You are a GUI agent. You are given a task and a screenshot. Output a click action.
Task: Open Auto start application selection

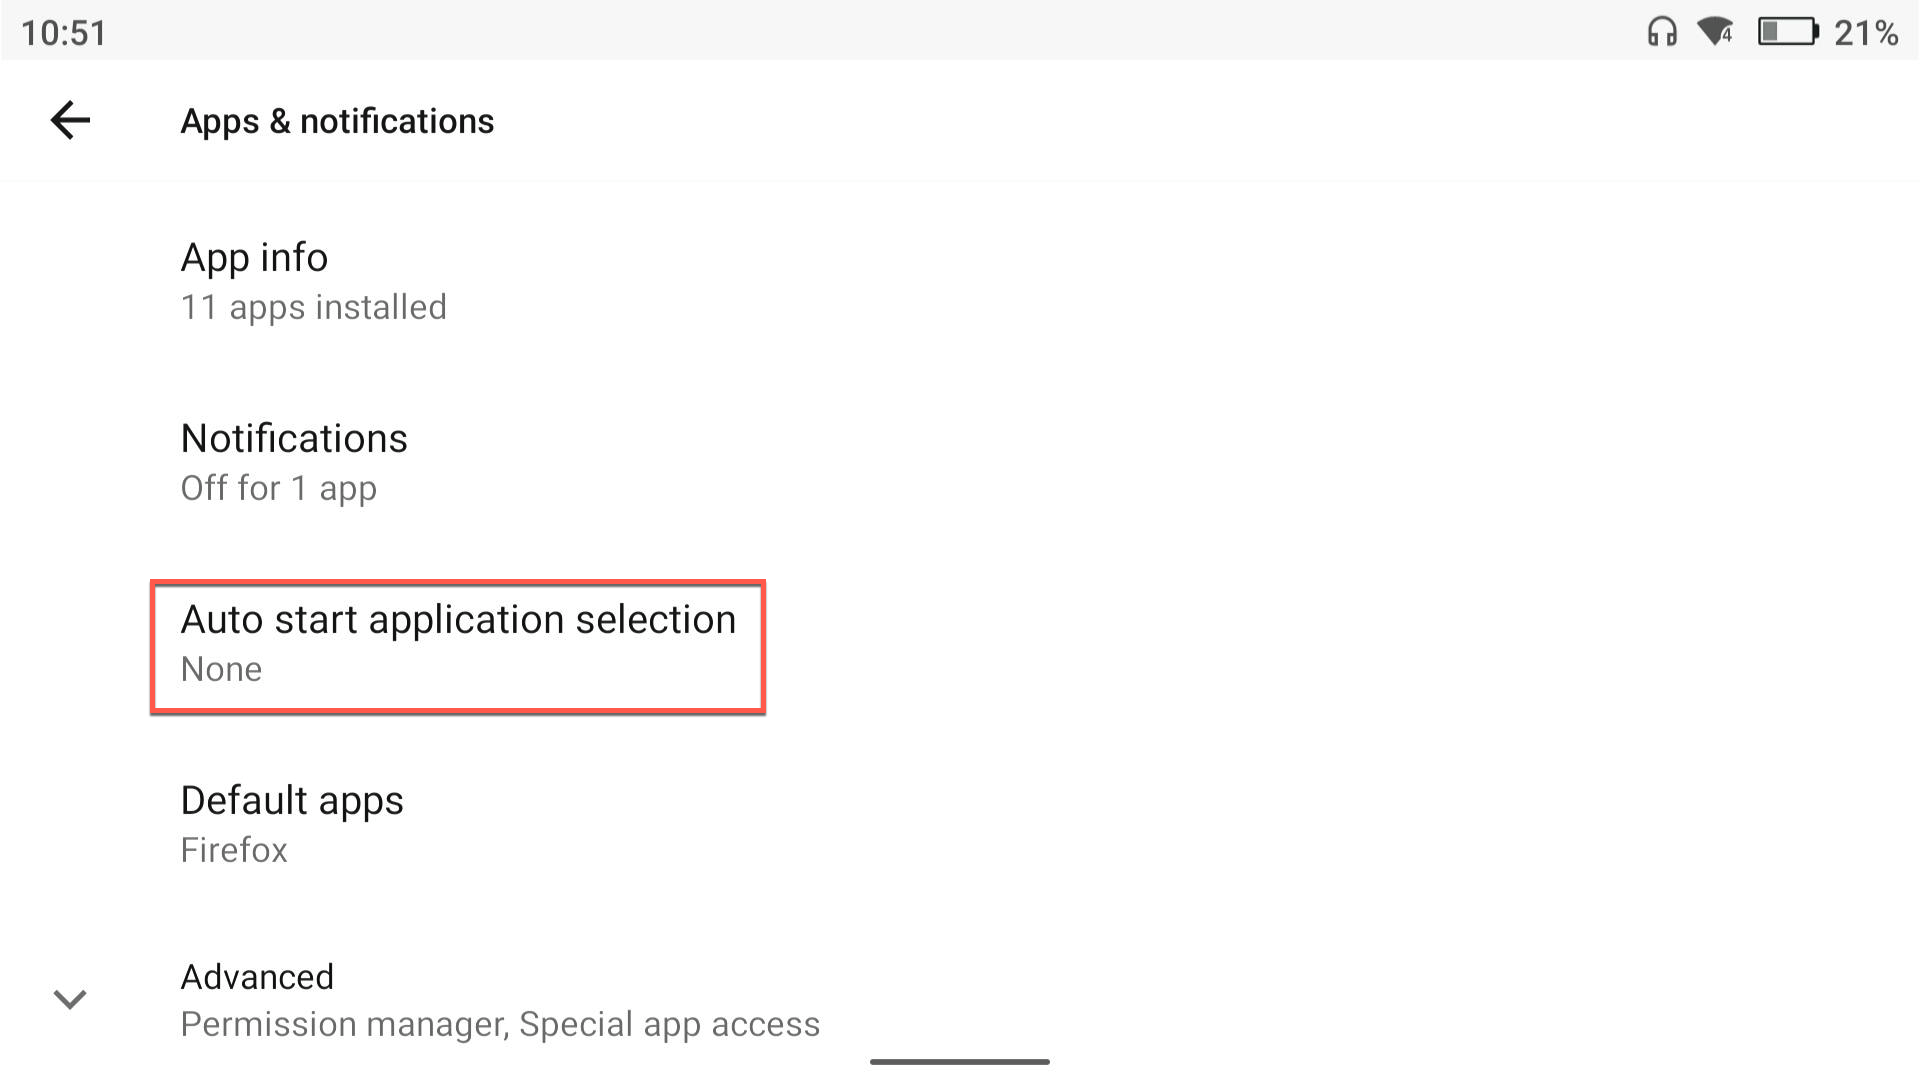coord(960,643)
